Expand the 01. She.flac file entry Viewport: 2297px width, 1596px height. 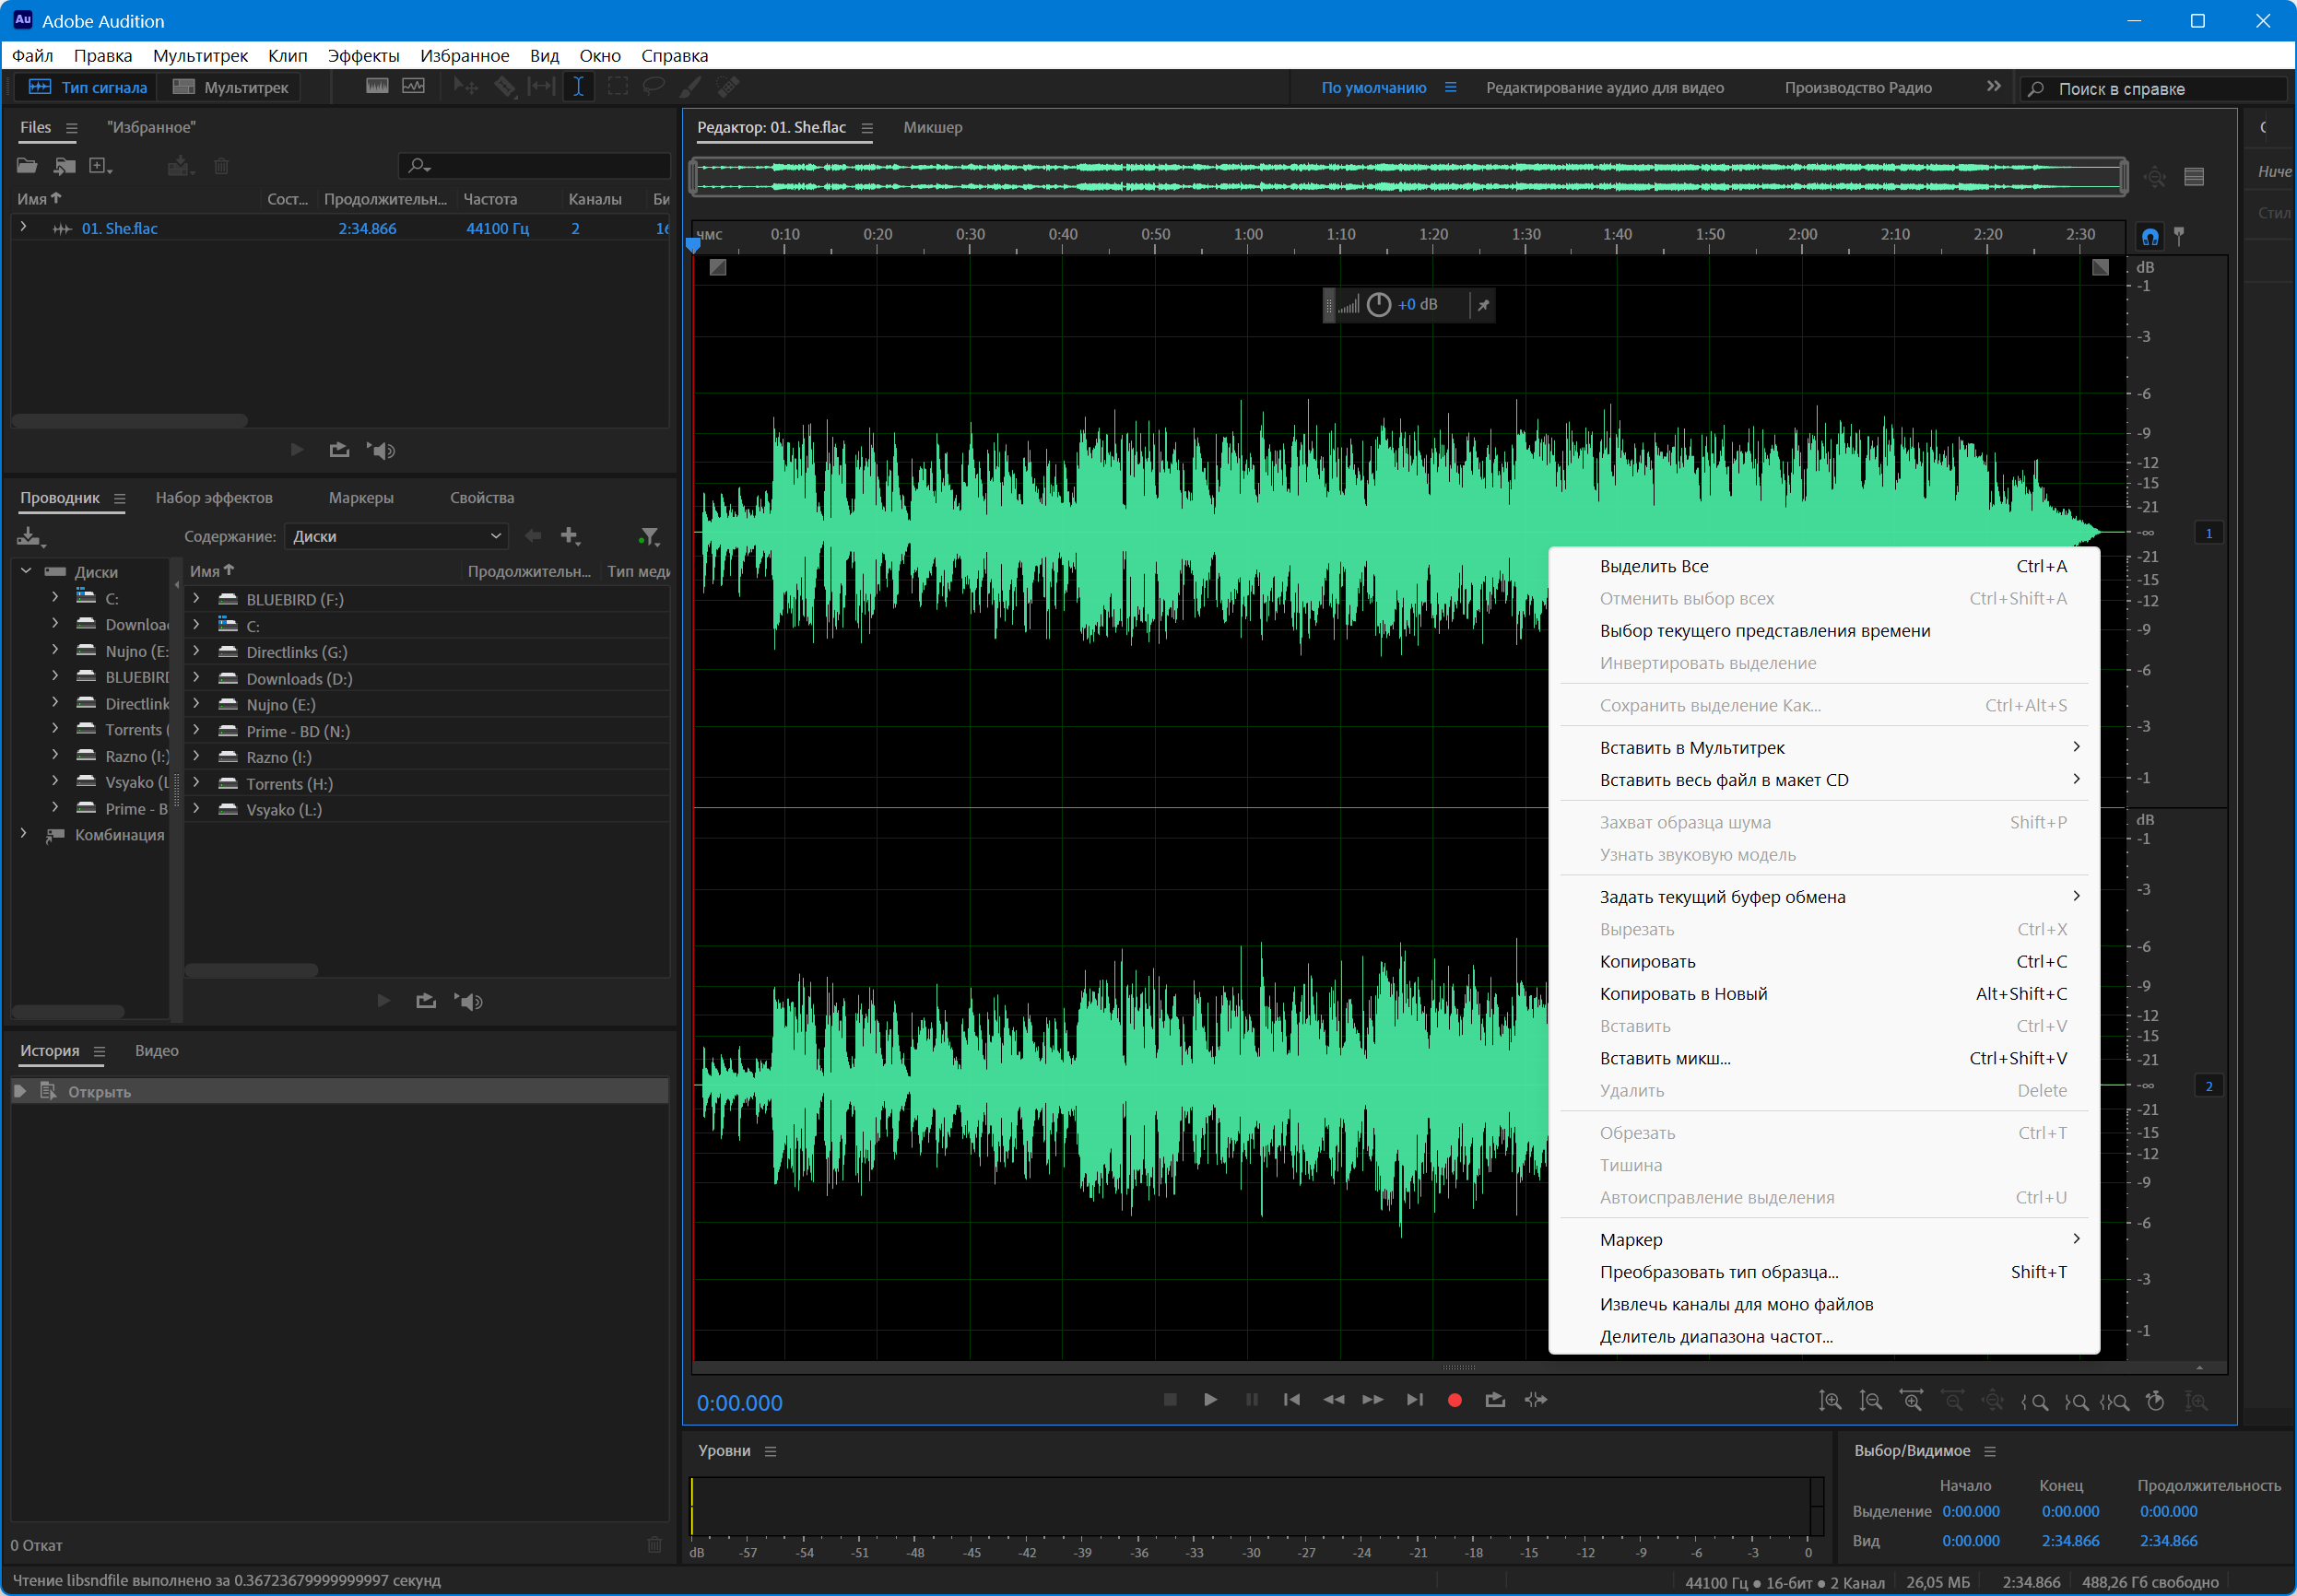[x=24, y=228]
